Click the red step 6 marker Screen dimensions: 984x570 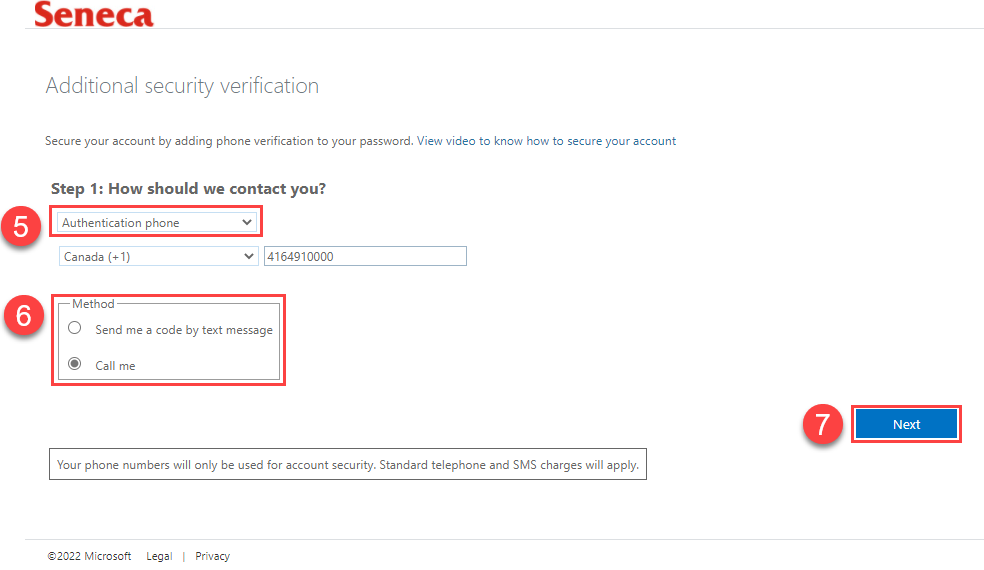23,315
